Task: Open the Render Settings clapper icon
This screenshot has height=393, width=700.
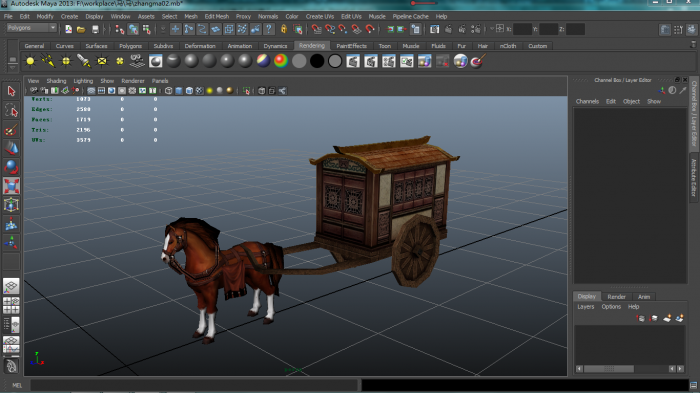Action: [475, 29]
